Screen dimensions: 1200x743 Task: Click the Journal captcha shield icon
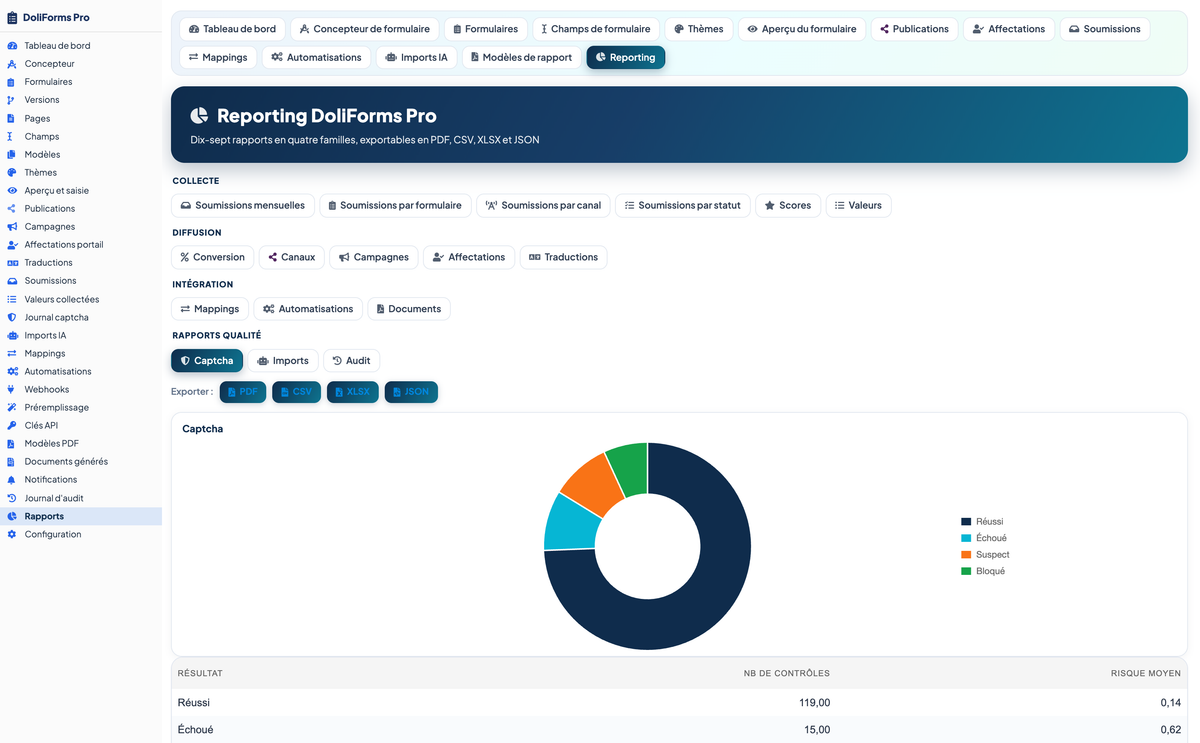pyautogui.click(x=12, y=317)
